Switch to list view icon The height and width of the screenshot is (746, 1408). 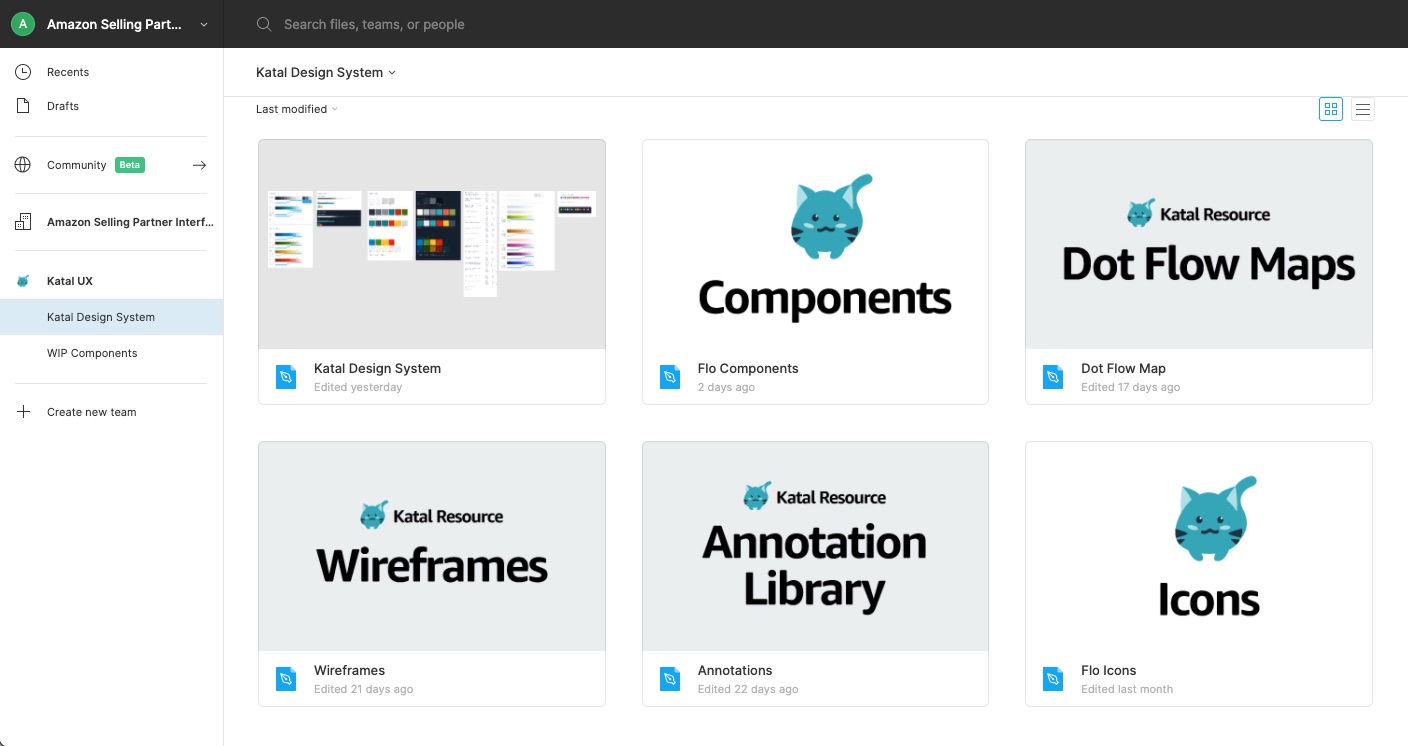click(1363, 109)
